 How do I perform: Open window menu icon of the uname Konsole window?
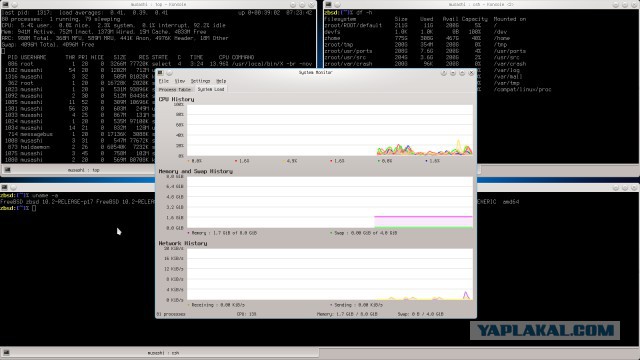4,187
